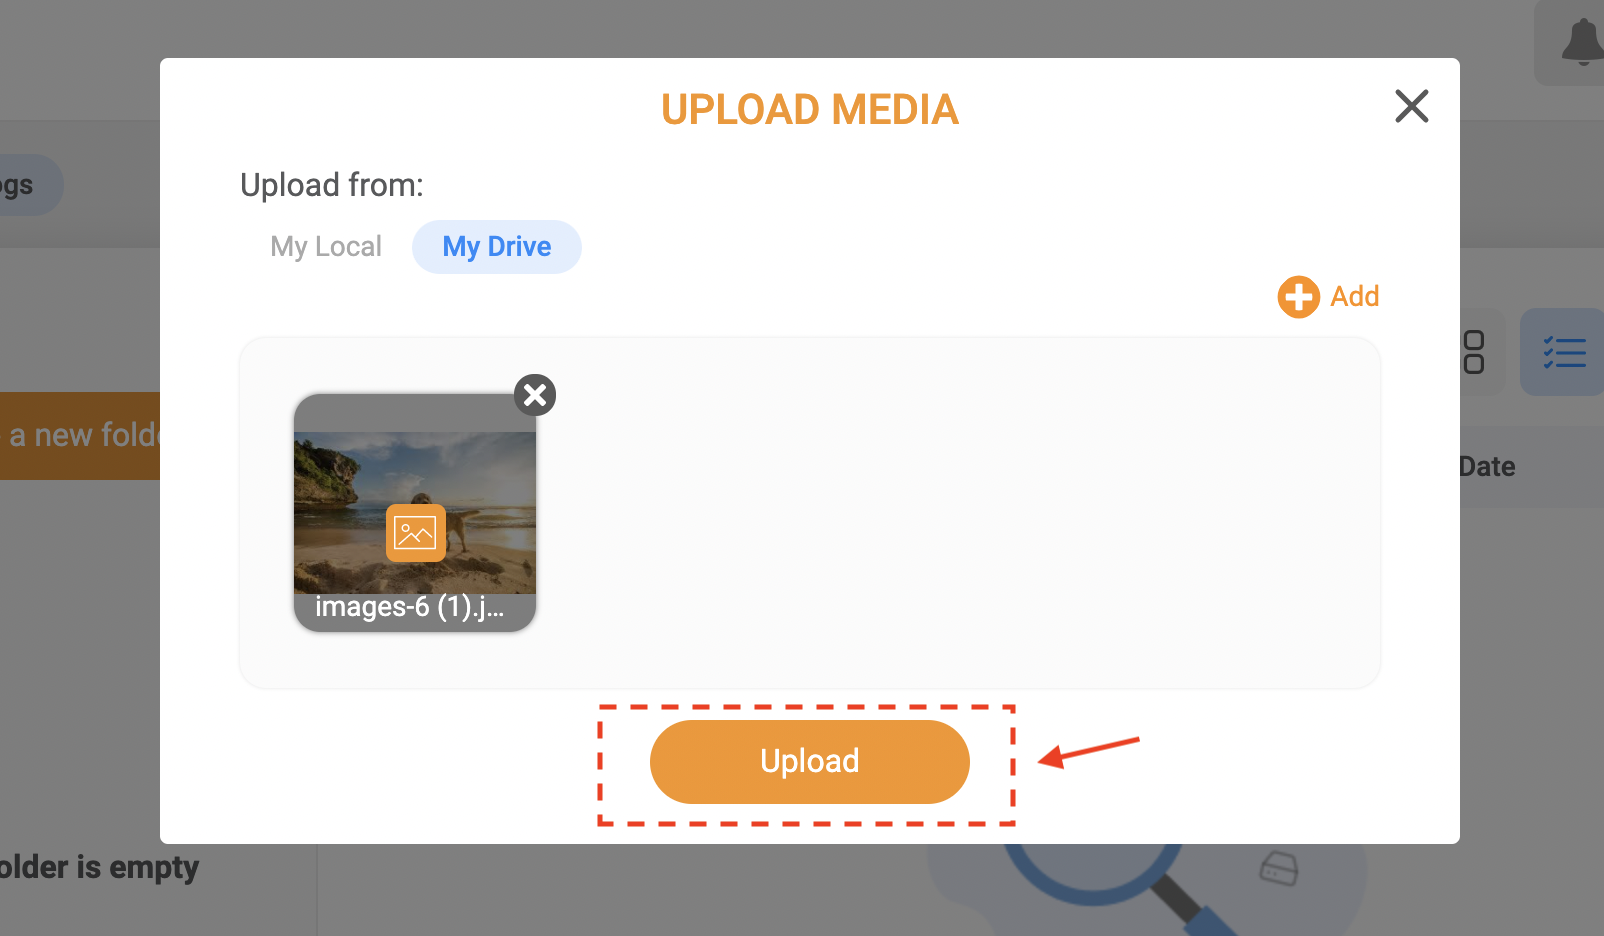
Task: Click the images-6 (1).j… file name
Action: click(x=410, y=607)
